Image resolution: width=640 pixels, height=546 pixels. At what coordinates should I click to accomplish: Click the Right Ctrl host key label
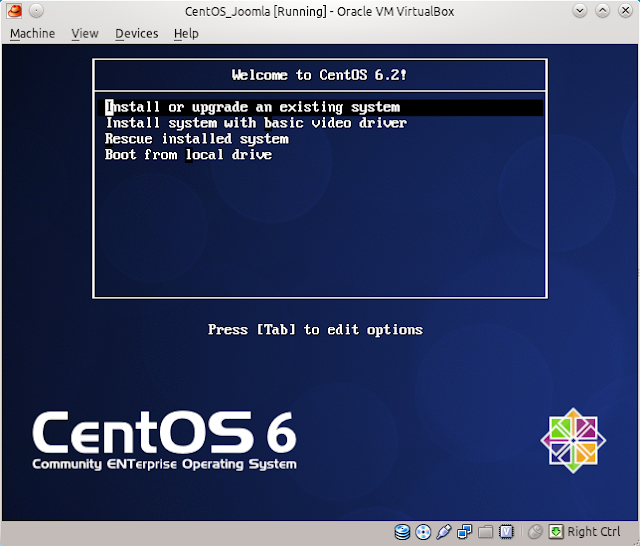594,532
